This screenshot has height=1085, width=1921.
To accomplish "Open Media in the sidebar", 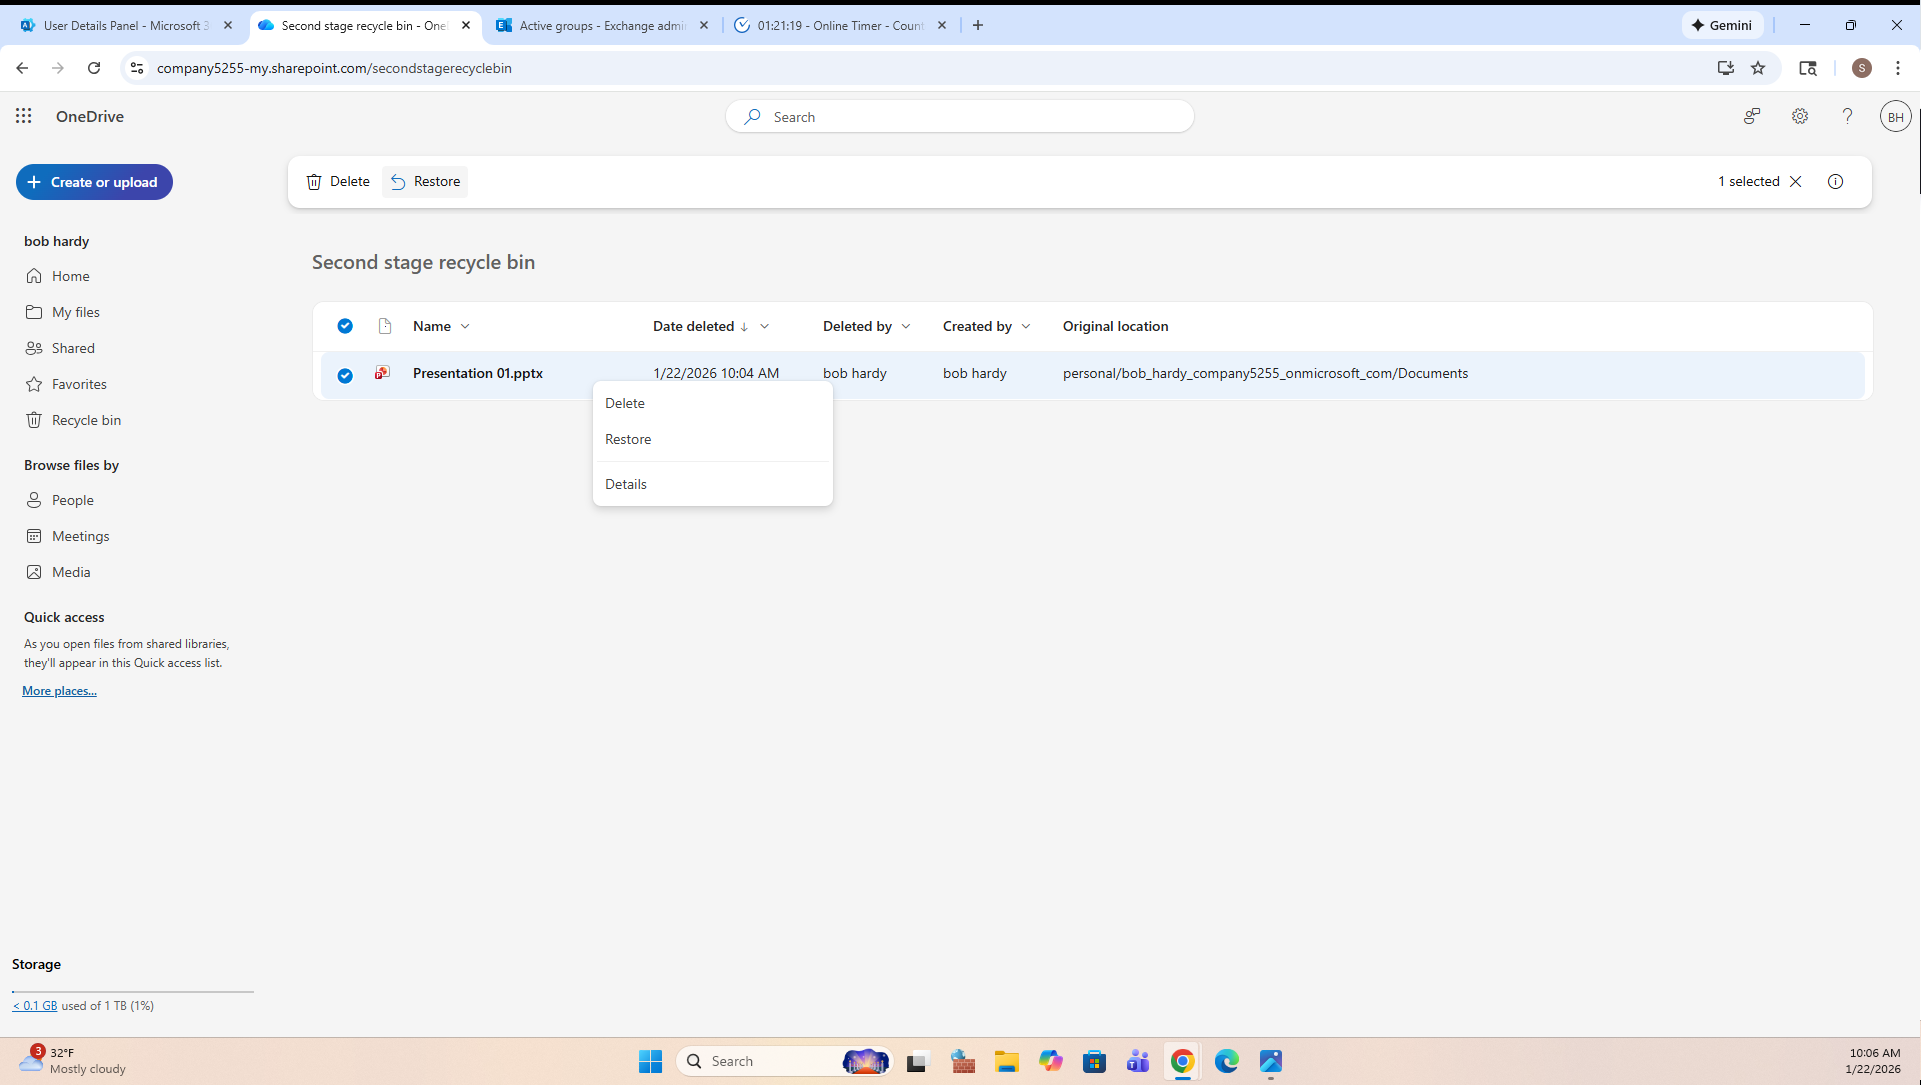I will point(70,572).
